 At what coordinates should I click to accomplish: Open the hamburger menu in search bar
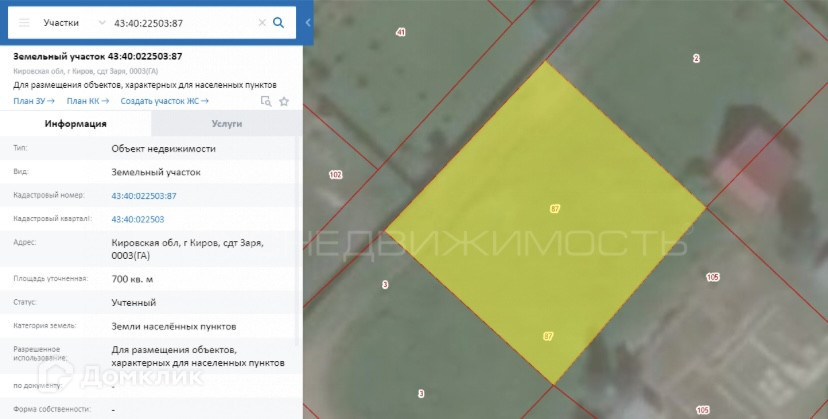24,23
